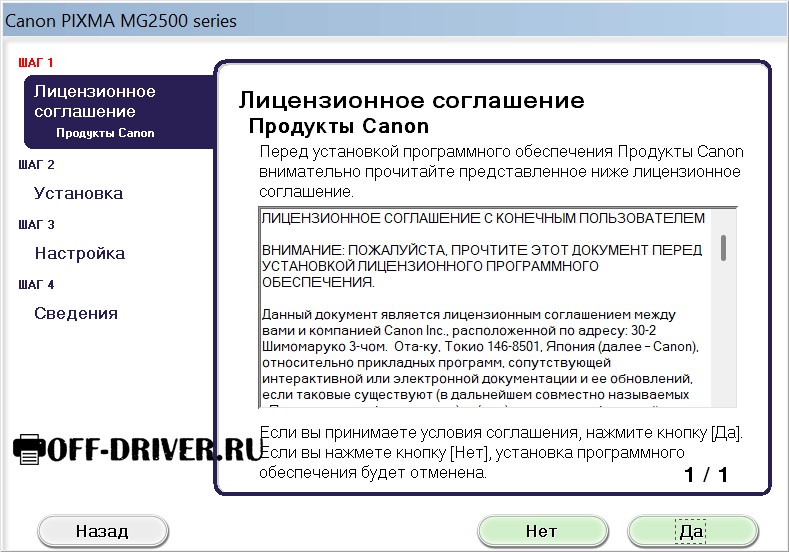Click the ШАГ 4 label
This screenshot has height=552, width=789.
pos(36,284)
